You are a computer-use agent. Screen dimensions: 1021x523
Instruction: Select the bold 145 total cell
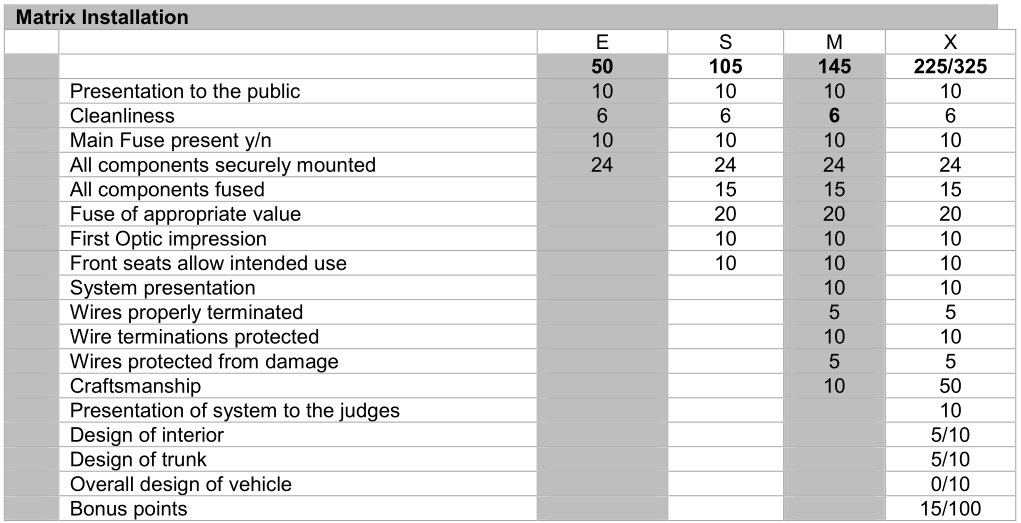click(834, 67)
